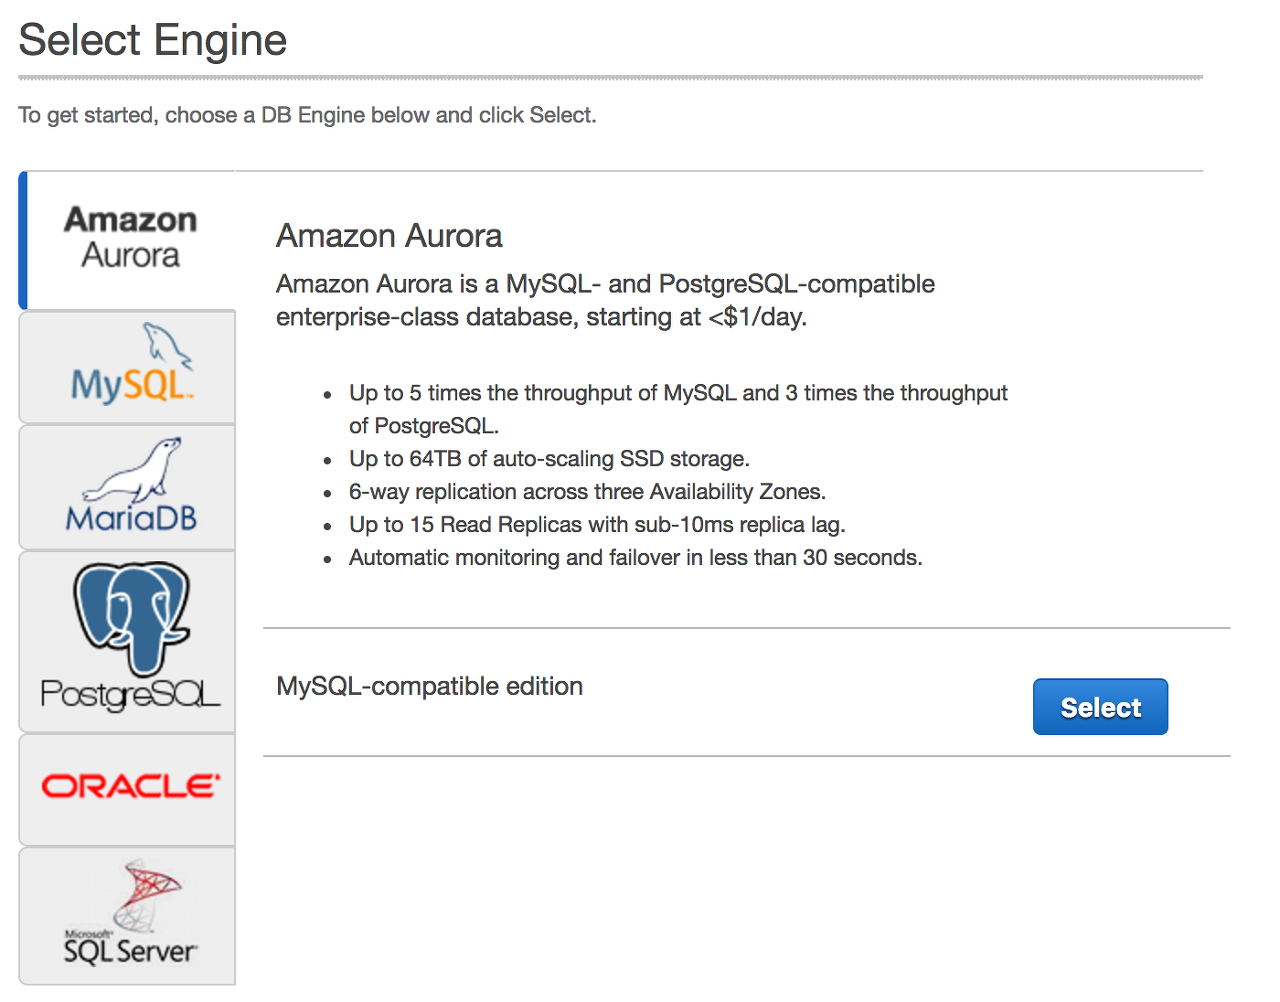Click the Amazon Aurora description heading

coord(389,236)
